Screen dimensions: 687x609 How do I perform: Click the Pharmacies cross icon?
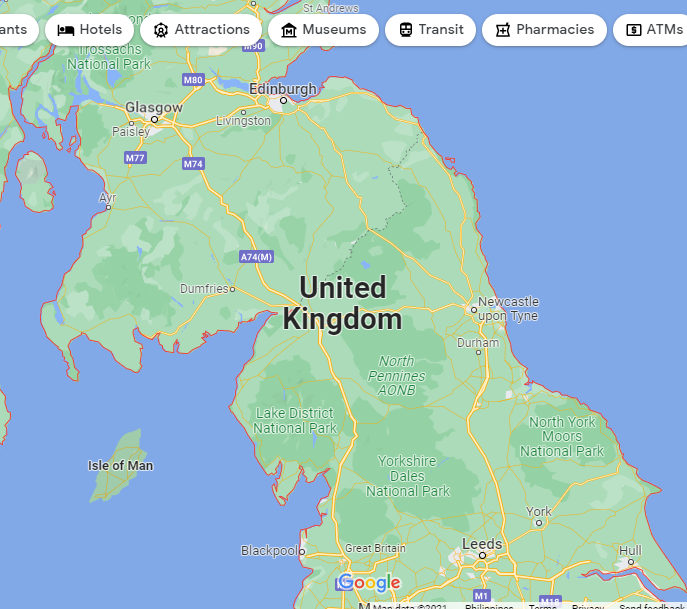coord(503,30)
